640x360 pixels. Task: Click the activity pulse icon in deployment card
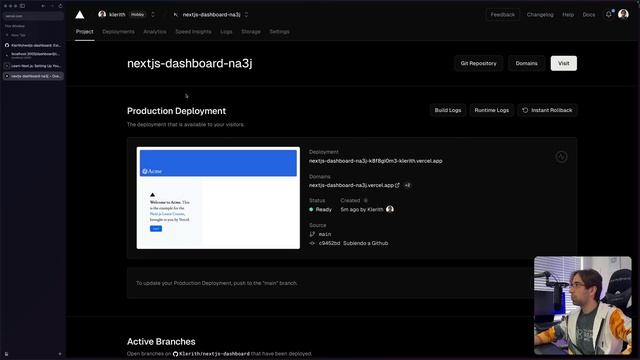[561, 157]
